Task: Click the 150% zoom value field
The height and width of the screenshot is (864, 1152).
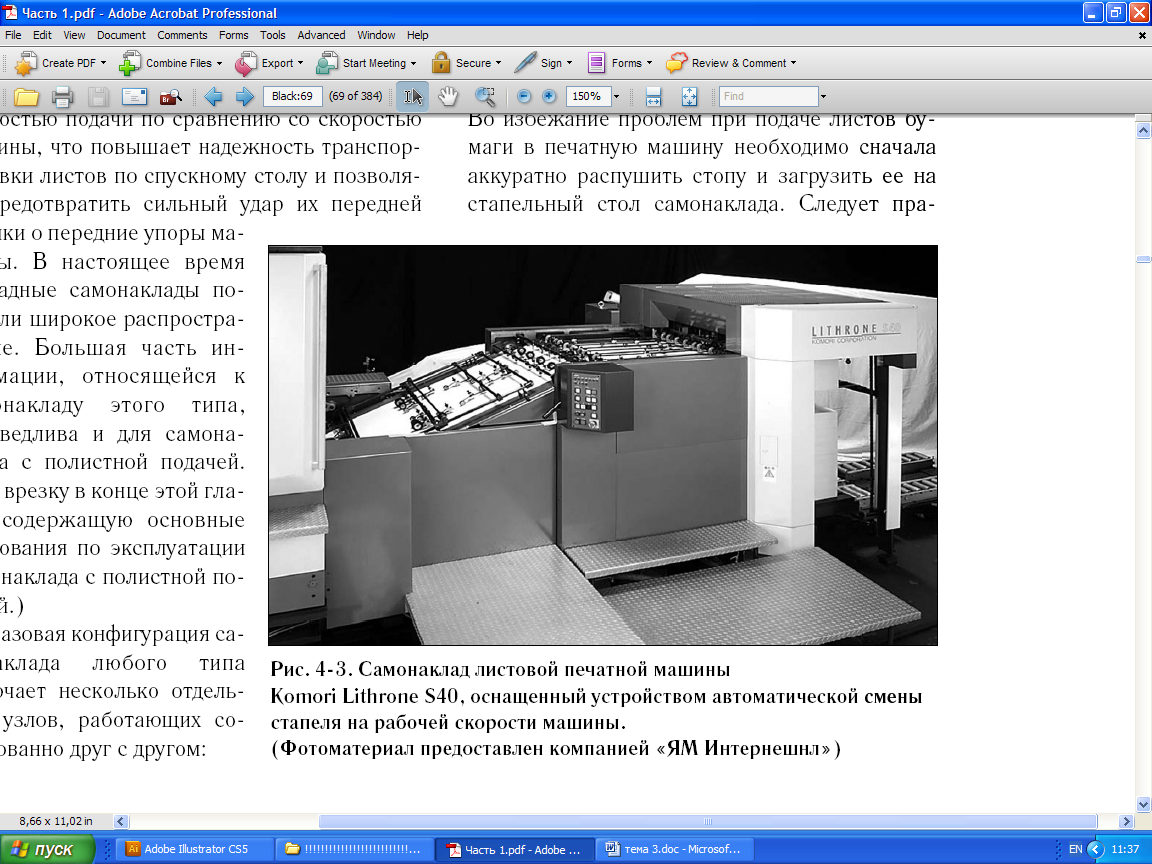Action: point(587,96)
